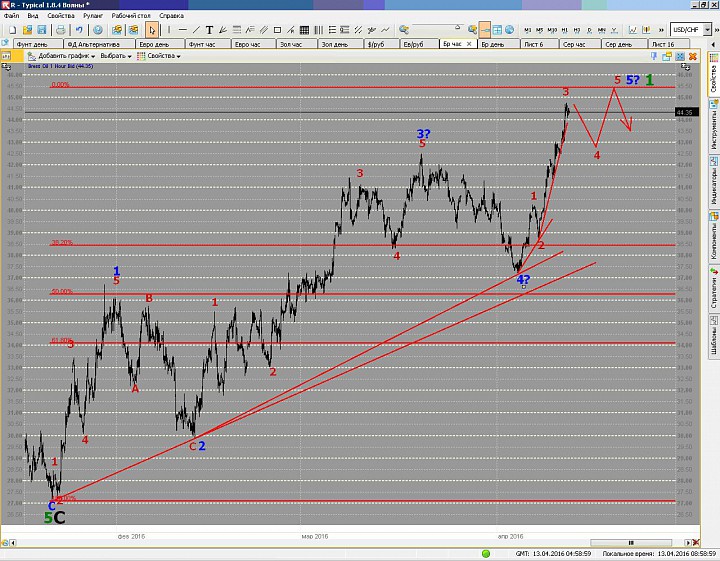Select the rectangle drawing tool
Image resolution: width=720 pixels, height=561 pixels.
[277, 30]
